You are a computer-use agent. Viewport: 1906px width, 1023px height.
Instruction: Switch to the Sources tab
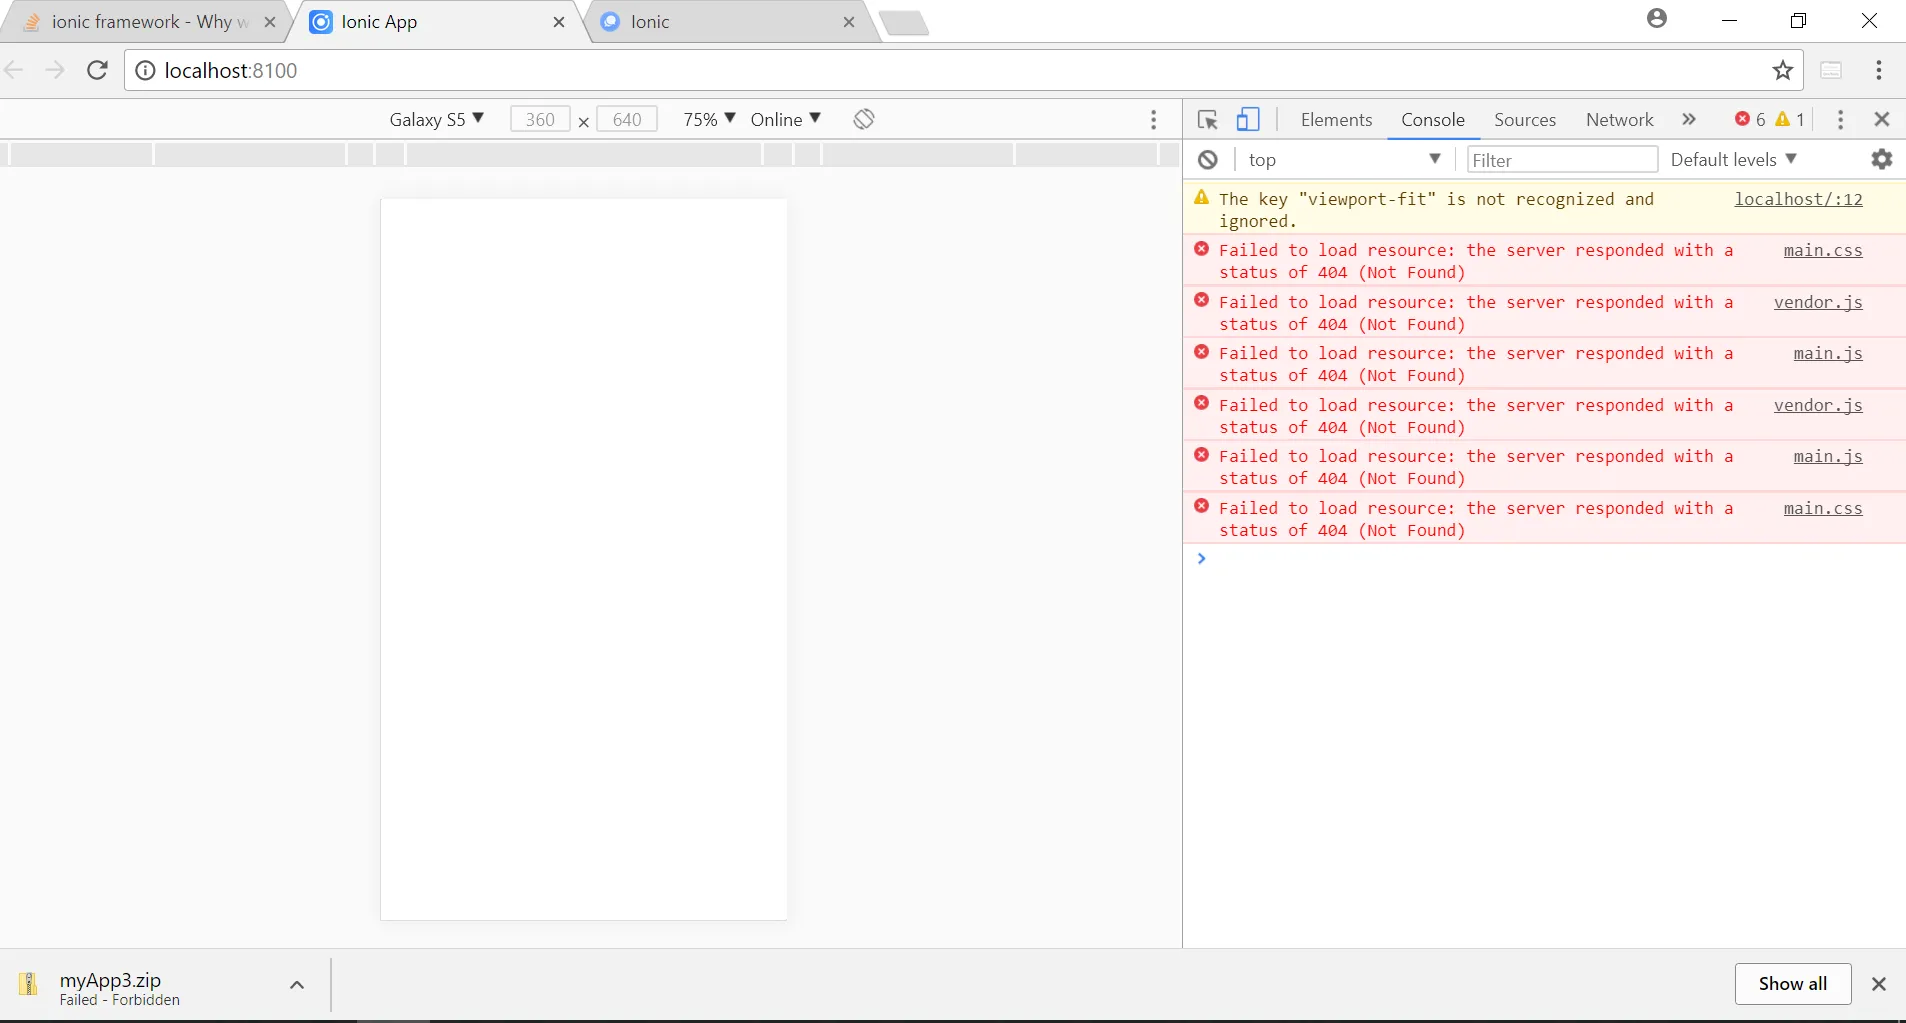(1525, 120)
